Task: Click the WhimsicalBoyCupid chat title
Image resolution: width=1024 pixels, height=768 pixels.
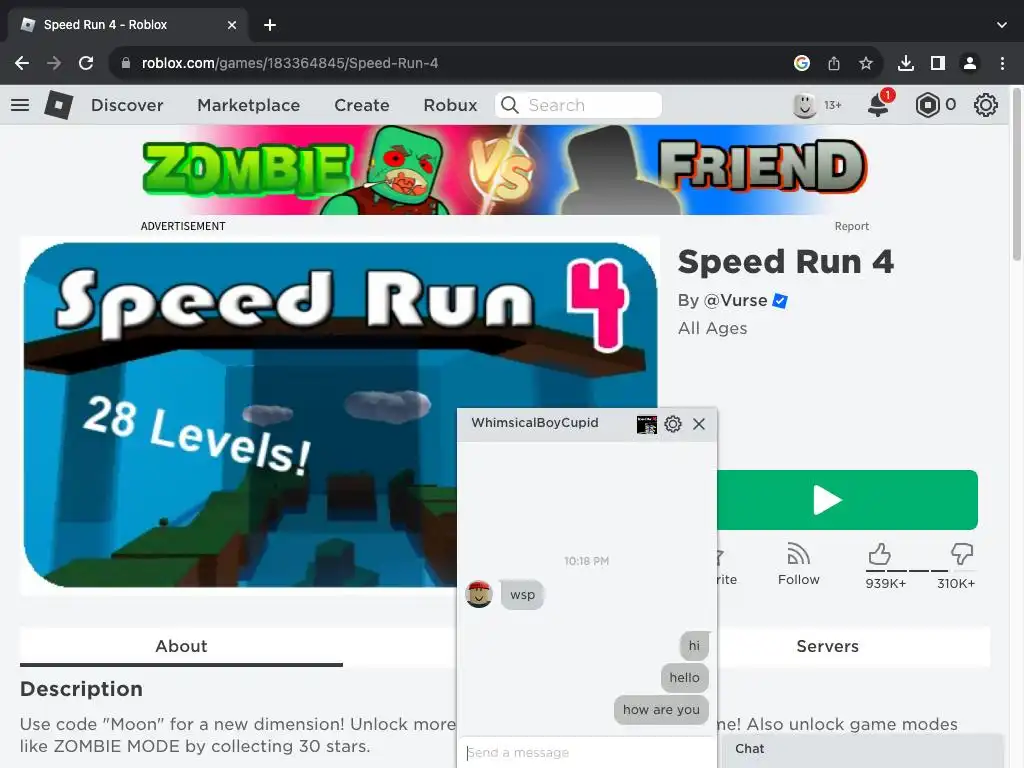Action: coord(535,423)
